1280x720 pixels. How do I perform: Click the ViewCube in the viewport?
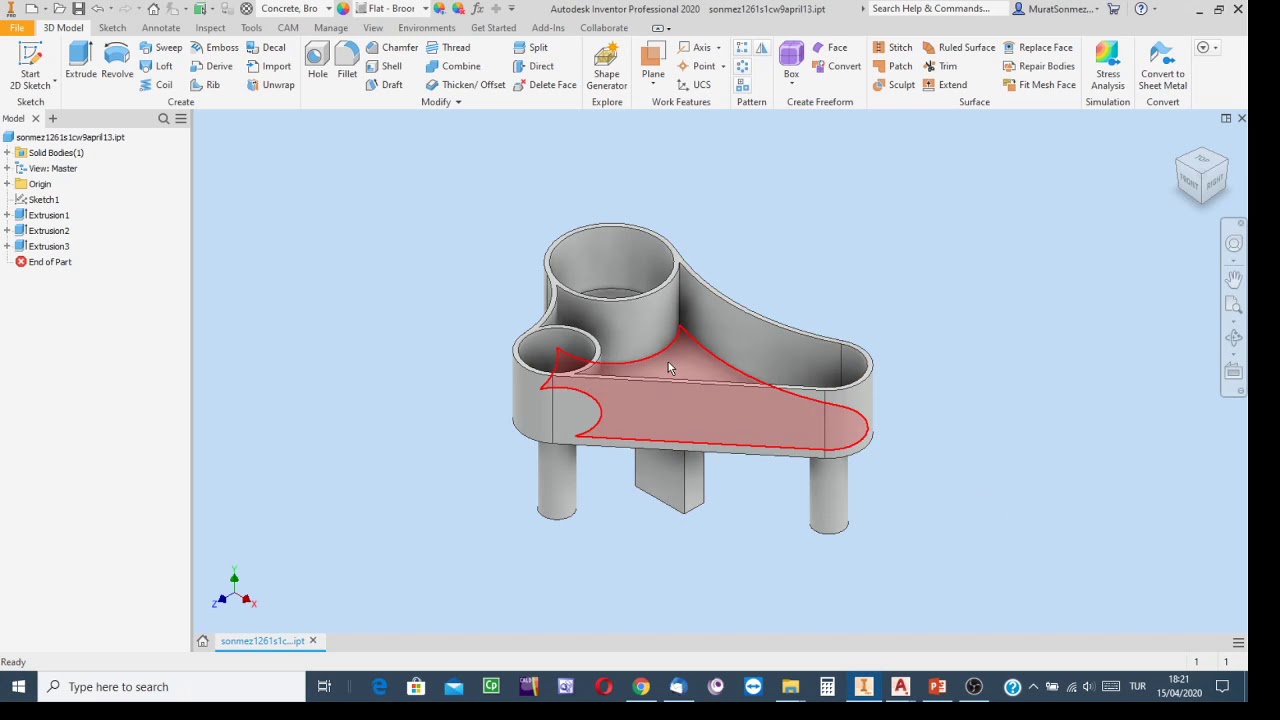tap(1201, 175)
